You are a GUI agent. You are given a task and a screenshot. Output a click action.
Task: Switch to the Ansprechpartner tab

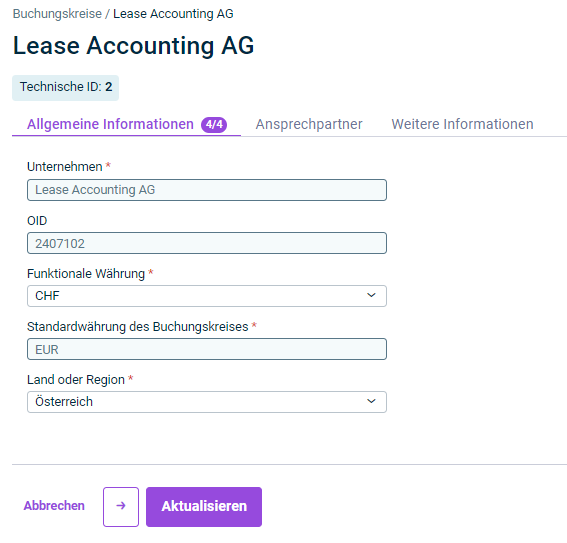tap(309, 124)
